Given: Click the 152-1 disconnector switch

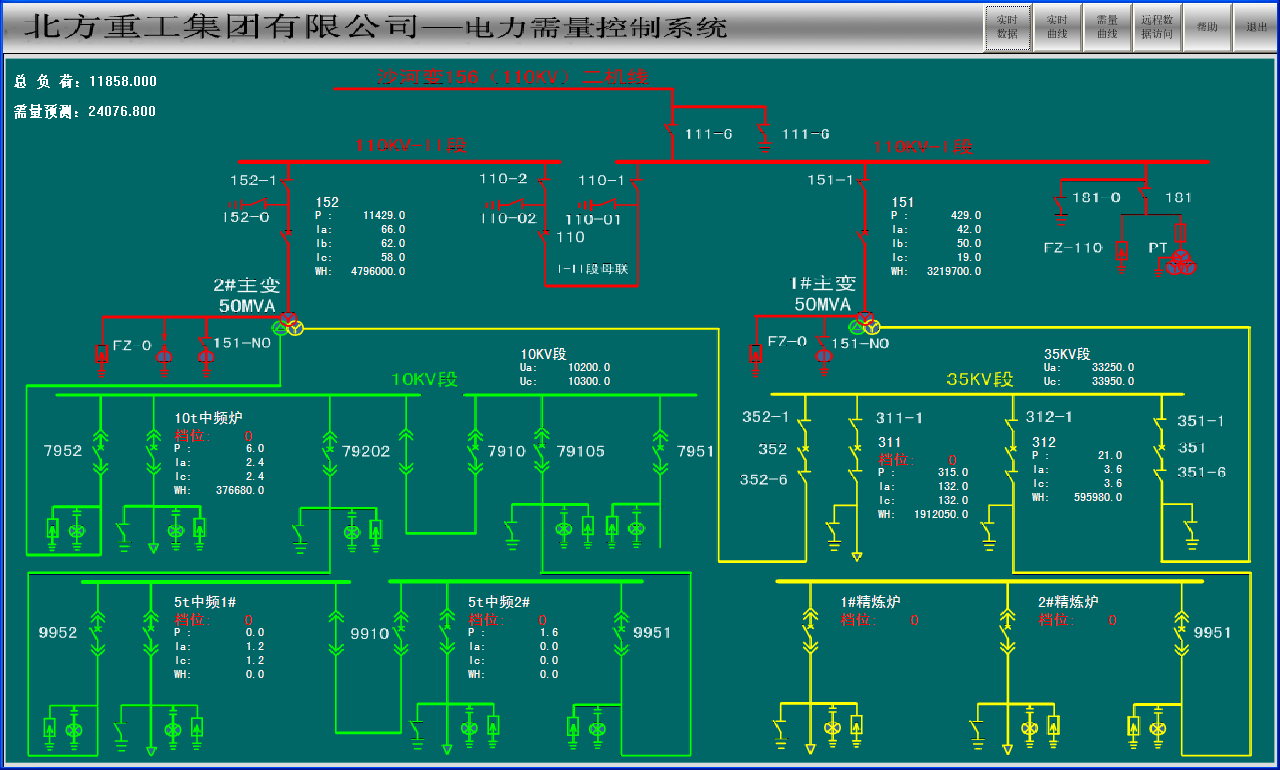Looking at the screenshot, I should (286, 183).
